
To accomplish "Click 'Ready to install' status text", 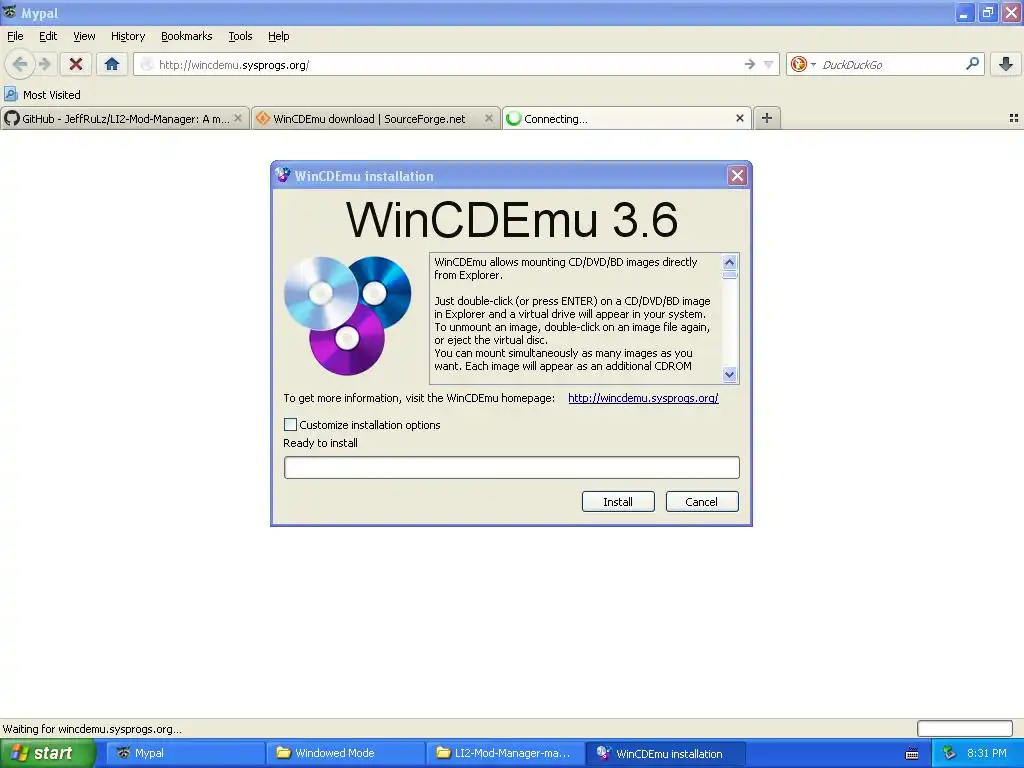I will click(x=320, y=443).
